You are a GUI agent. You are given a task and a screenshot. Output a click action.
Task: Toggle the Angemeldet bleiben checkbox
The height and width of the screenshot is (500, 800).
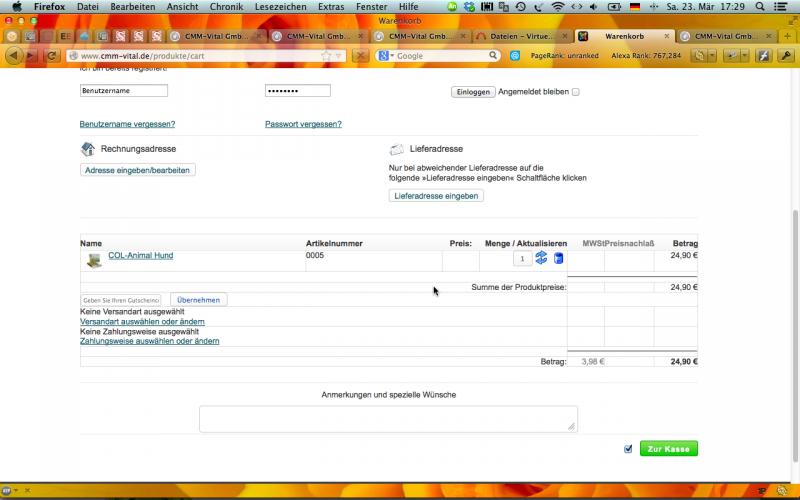tap(575, 92)
